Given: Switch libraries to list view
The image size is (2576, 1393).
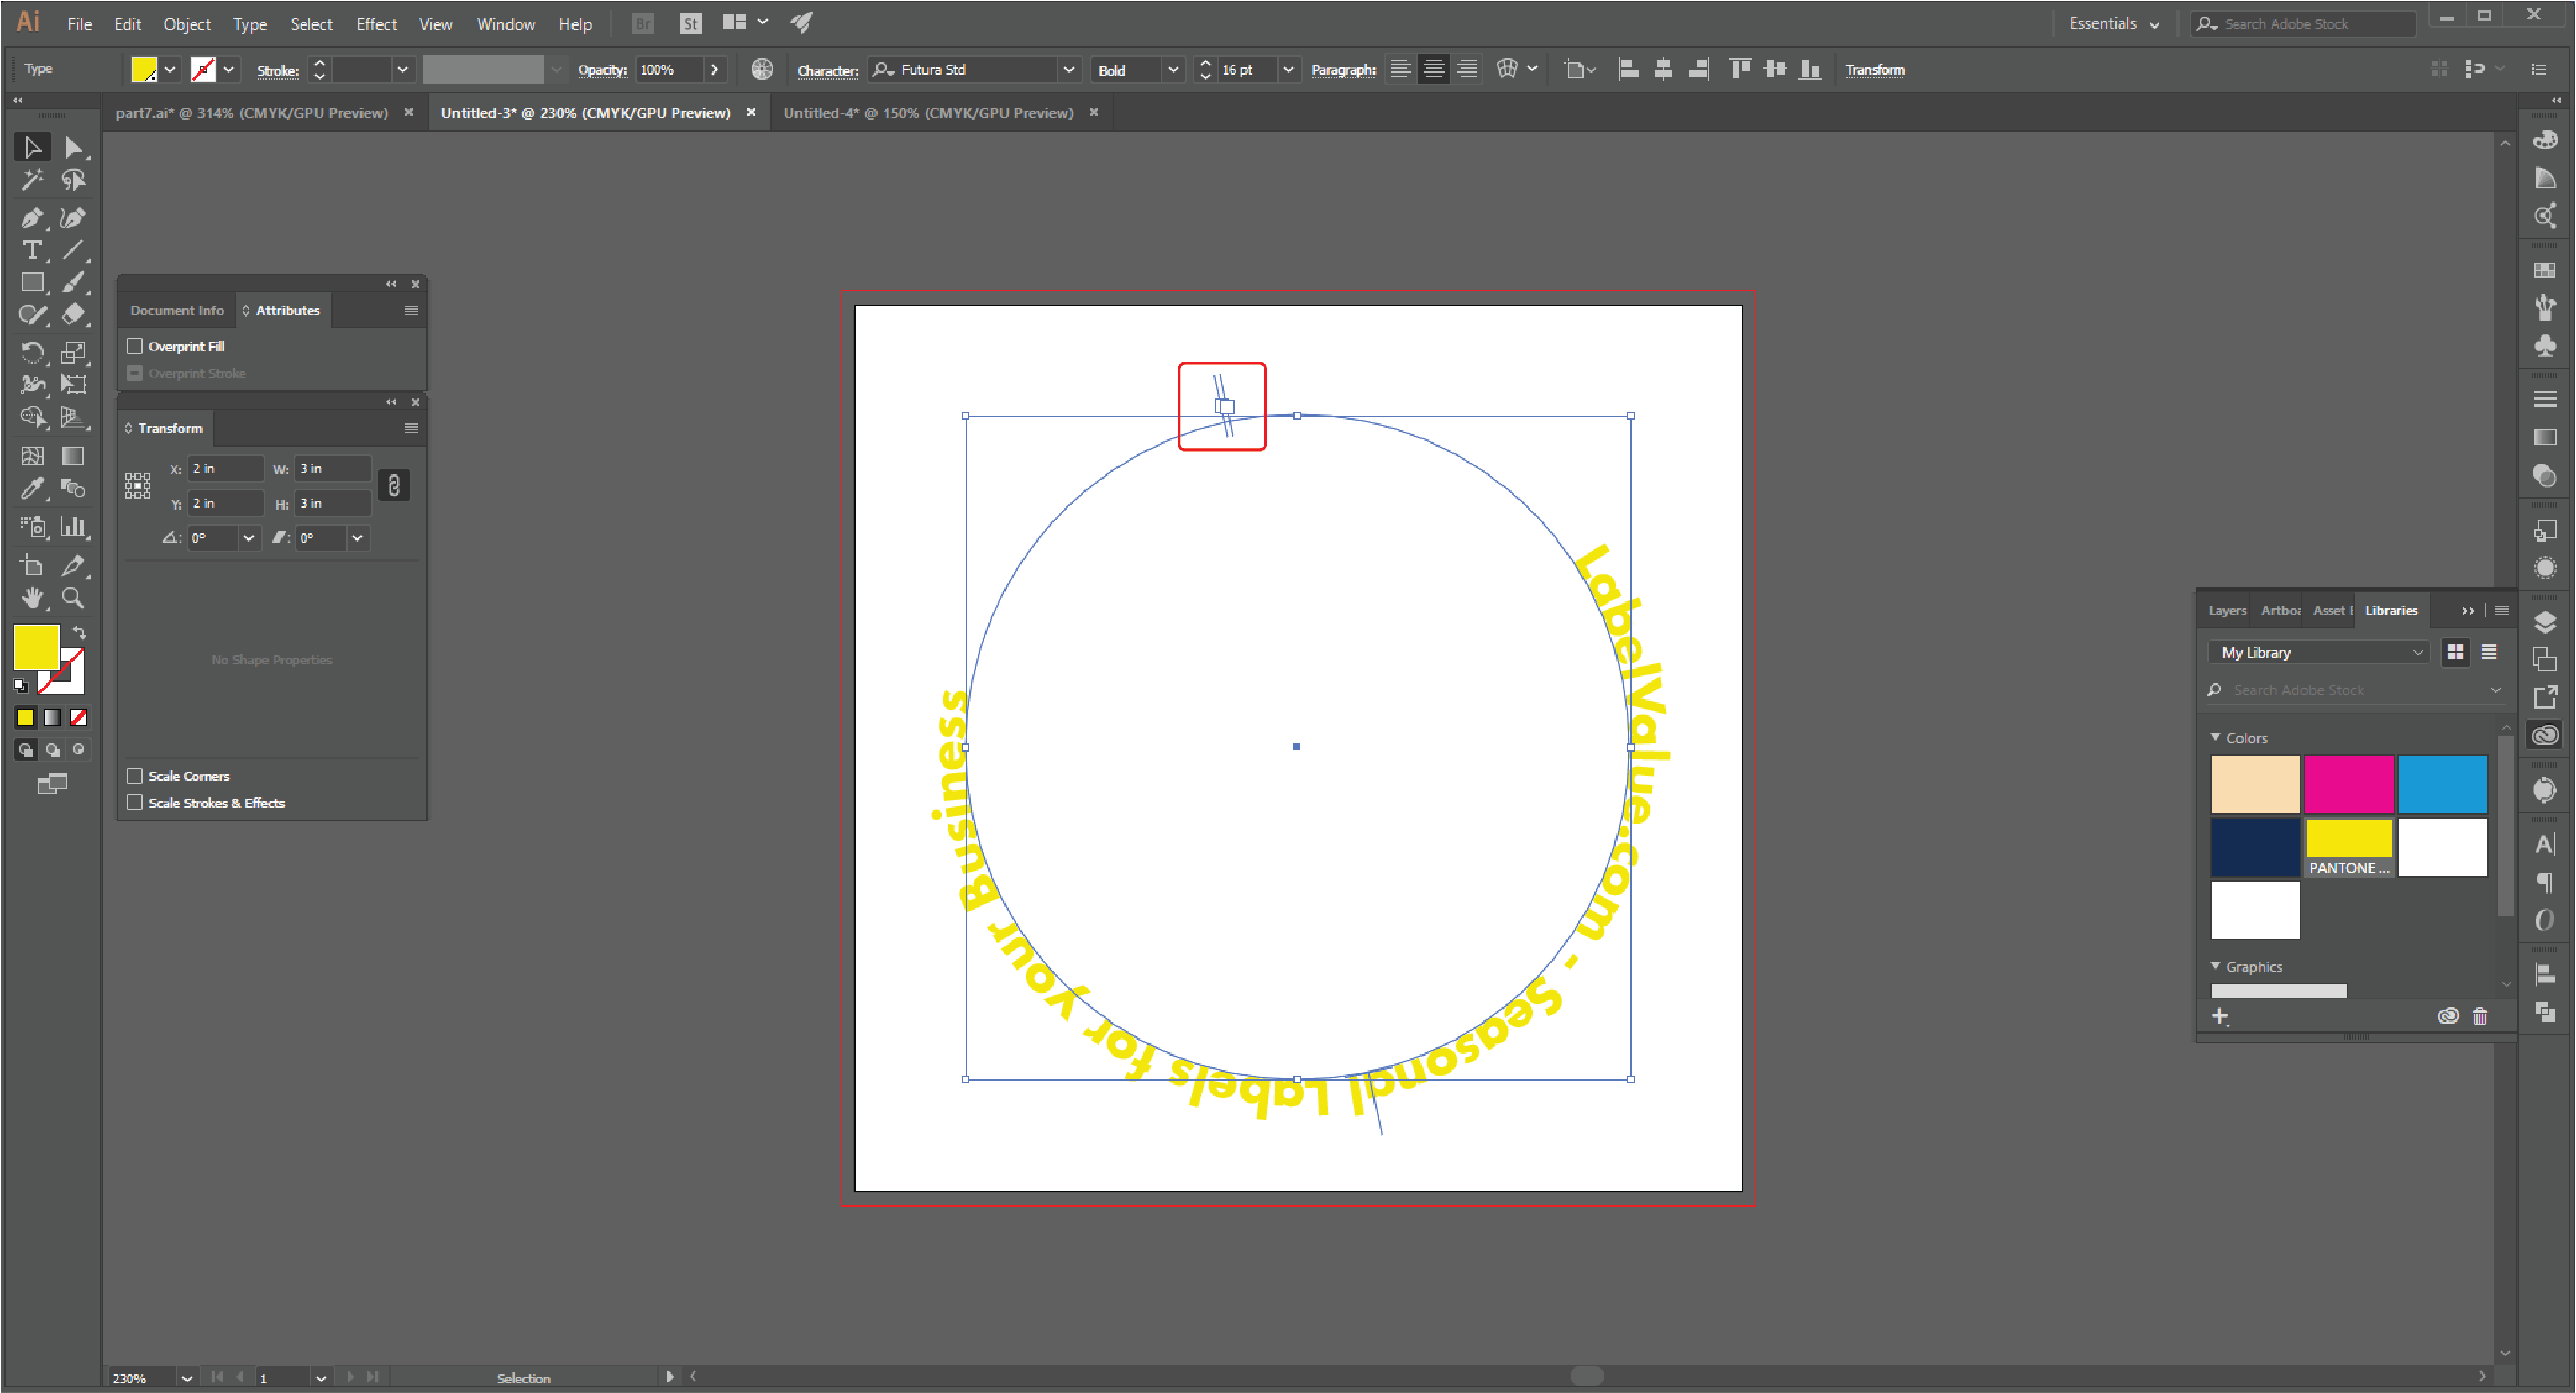Looking at the screenshot, I should click(2489, 652).
